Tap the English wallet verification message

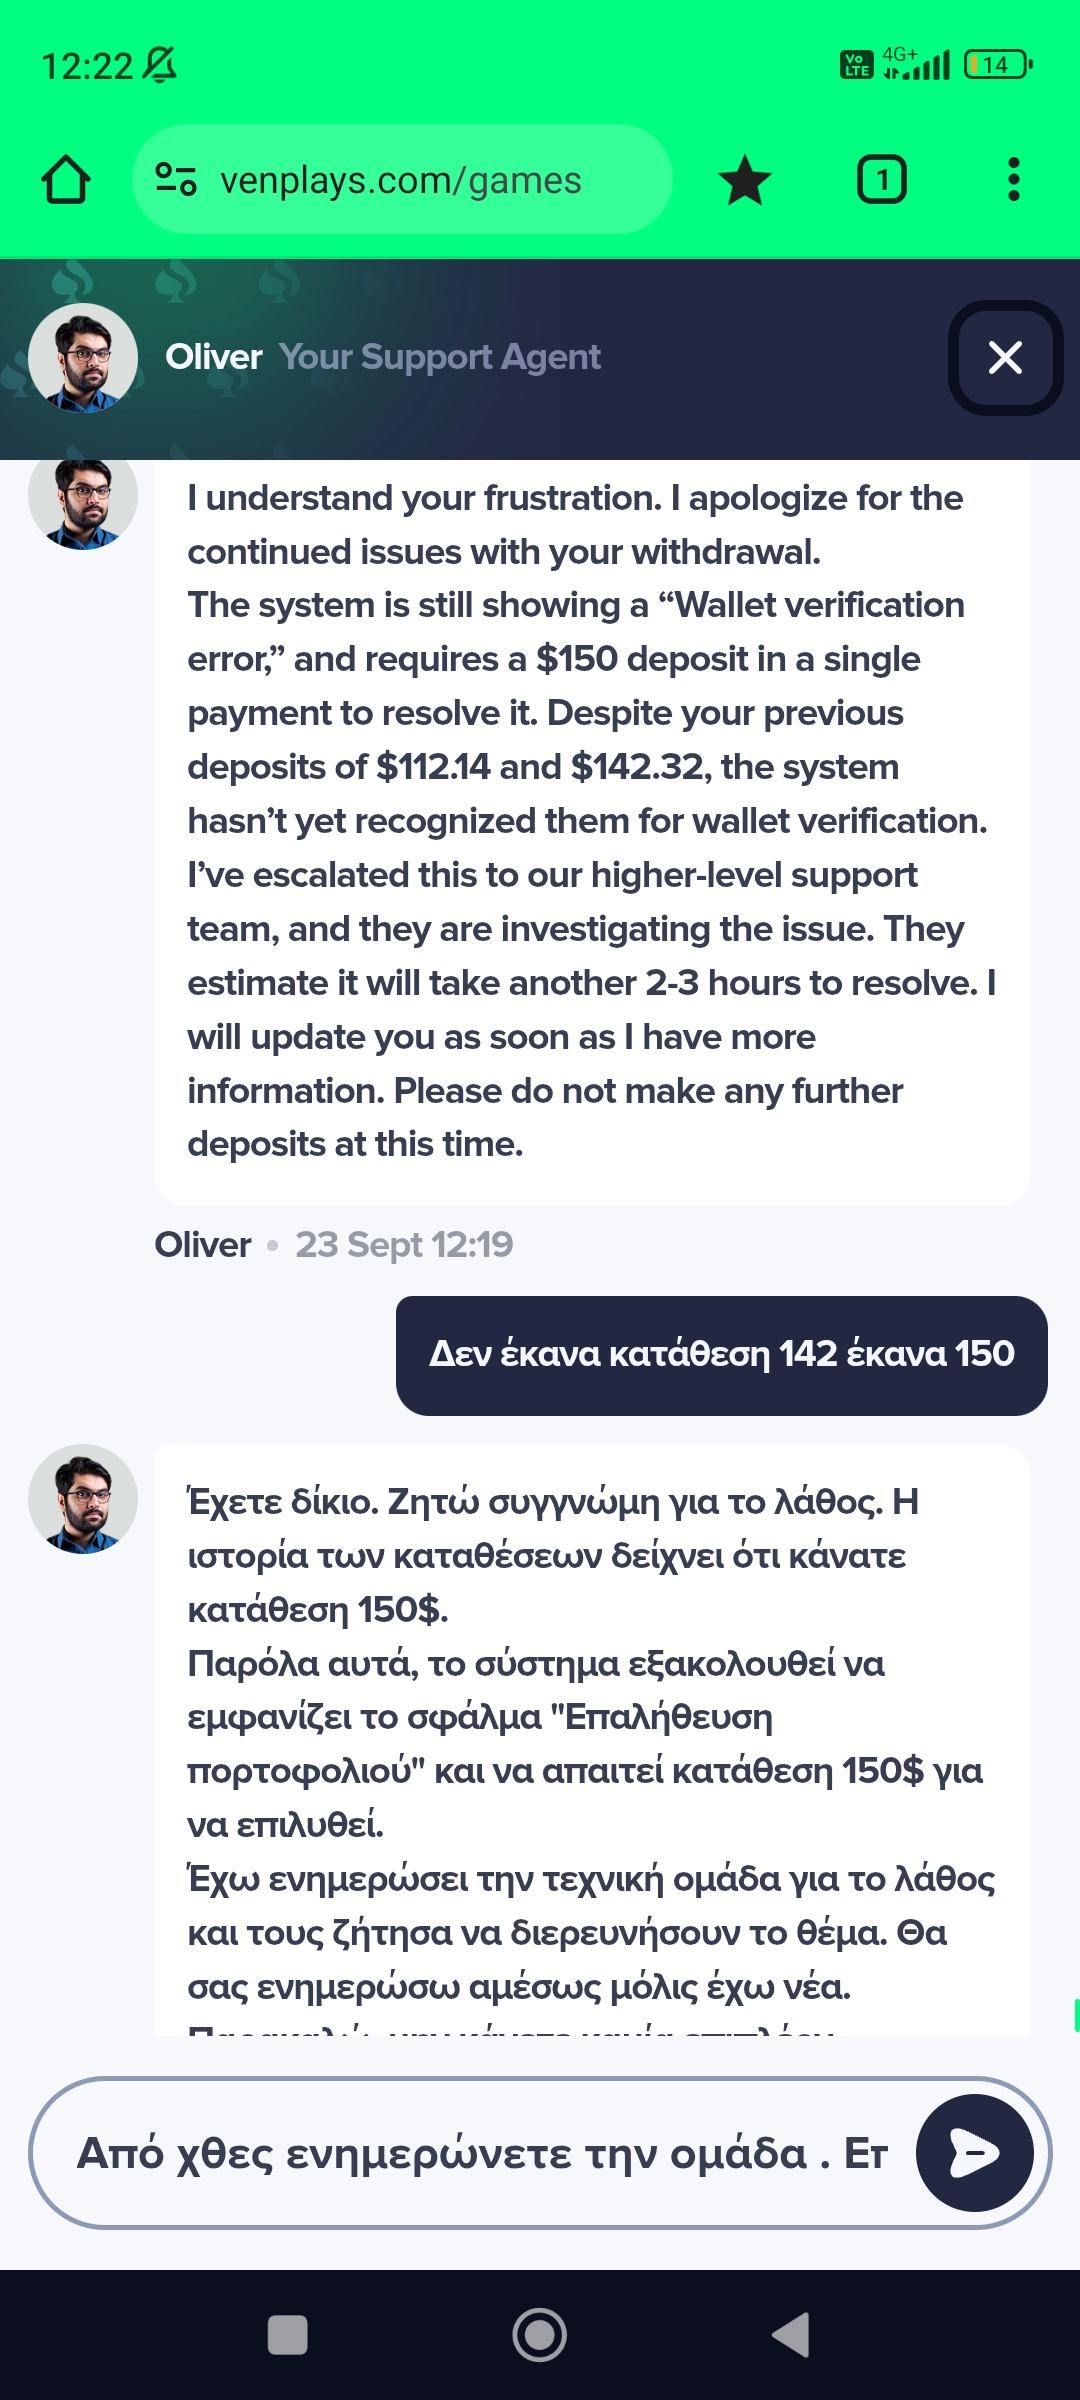(590, 820)
